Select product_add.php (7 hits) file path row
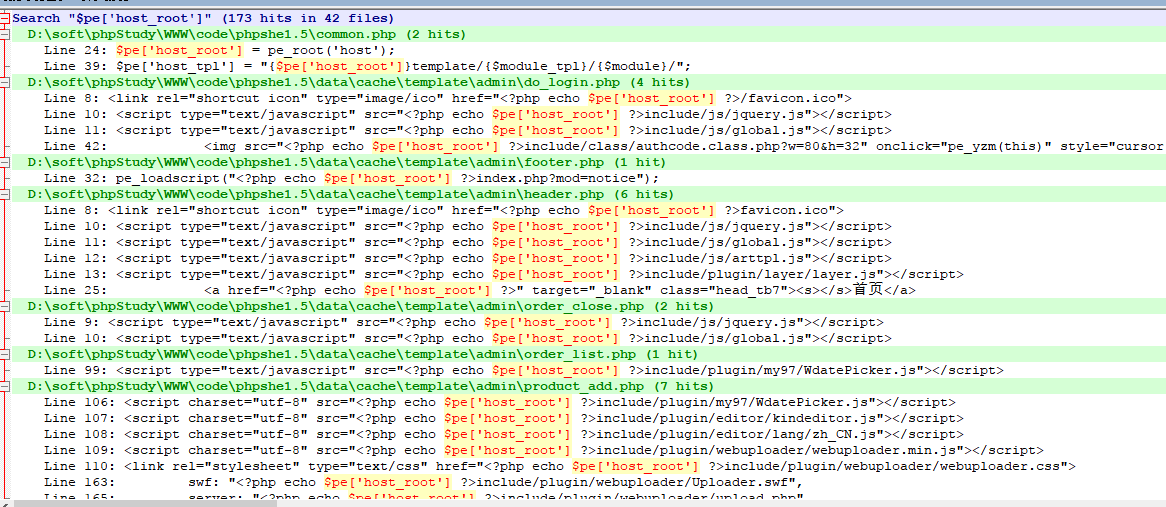1166x507 pixels. 370,387
